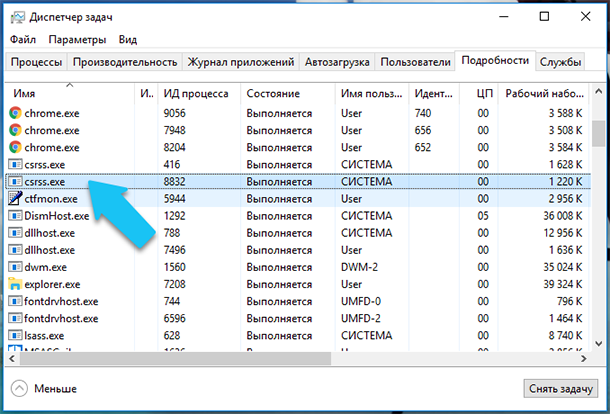Click the explorer.exe folder icon
The height and width of the screenshot is (414, 610).
coord(15,284)
